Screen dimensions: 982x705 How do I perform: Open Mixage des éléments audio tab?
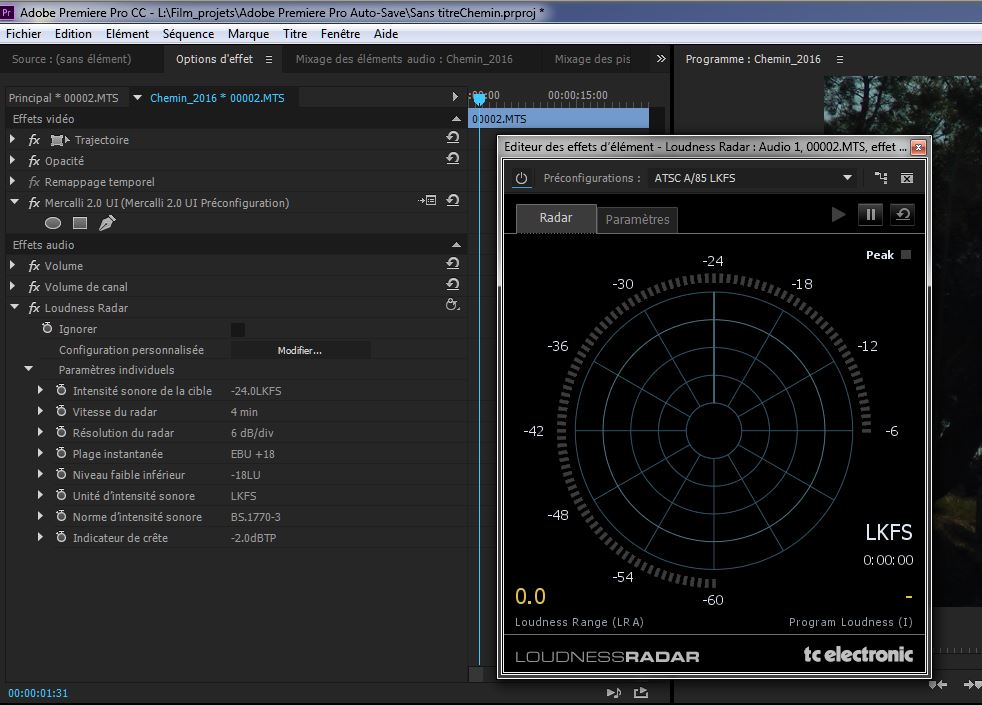[x=404, y=59]
